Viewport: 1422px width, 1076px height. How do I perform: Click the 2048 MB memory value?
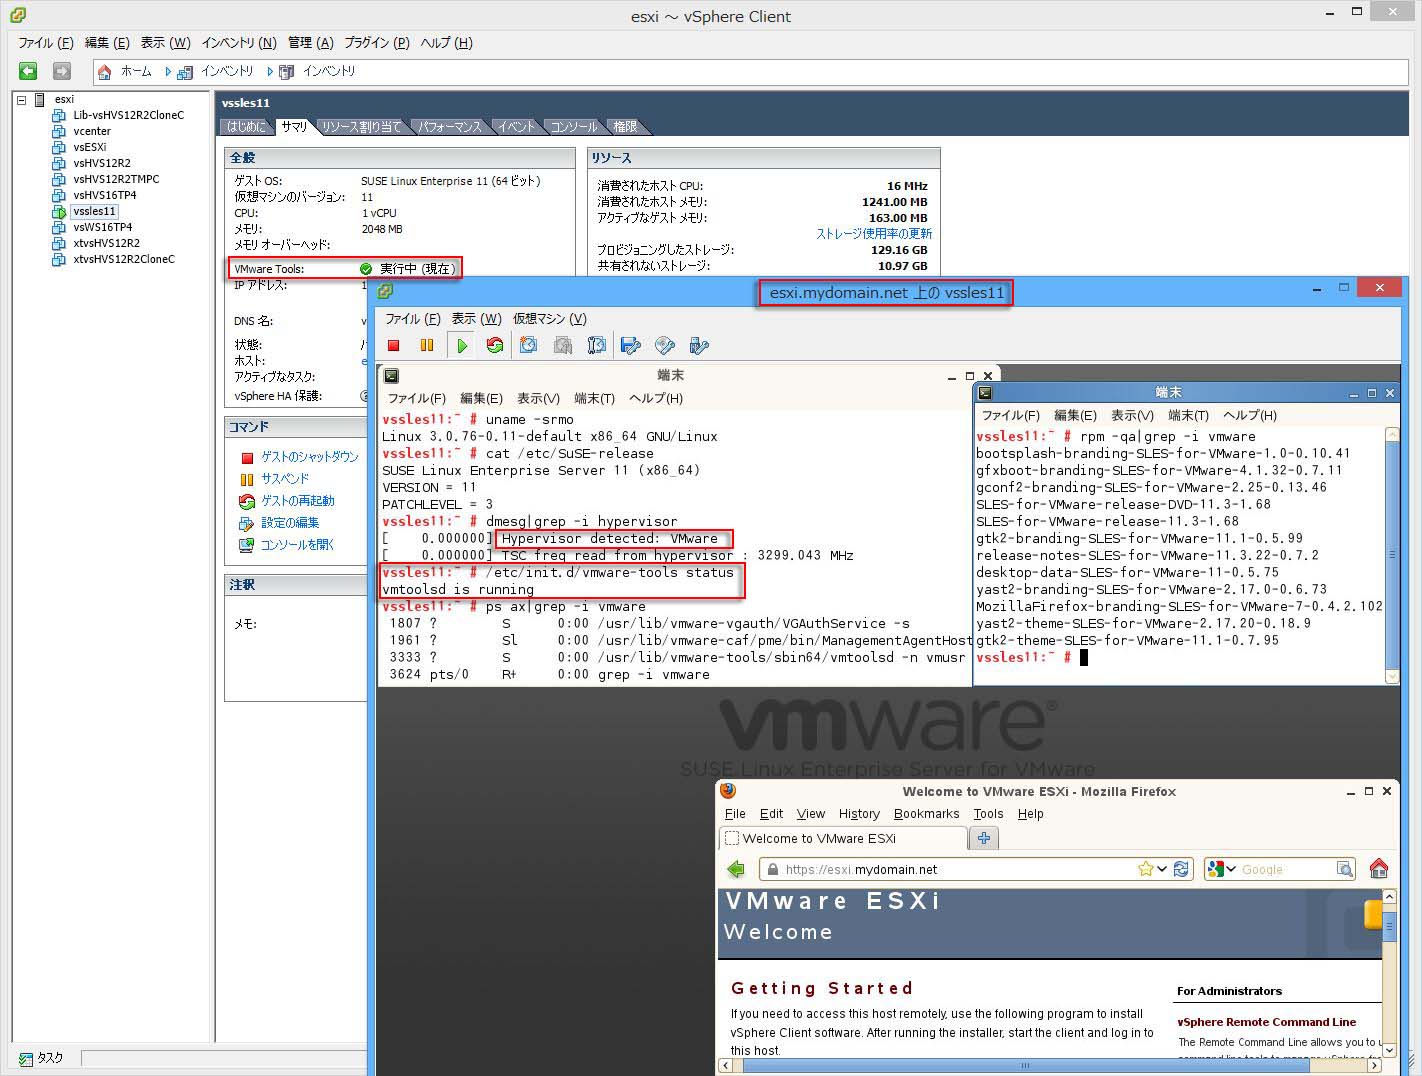click(x=382, y=229)
